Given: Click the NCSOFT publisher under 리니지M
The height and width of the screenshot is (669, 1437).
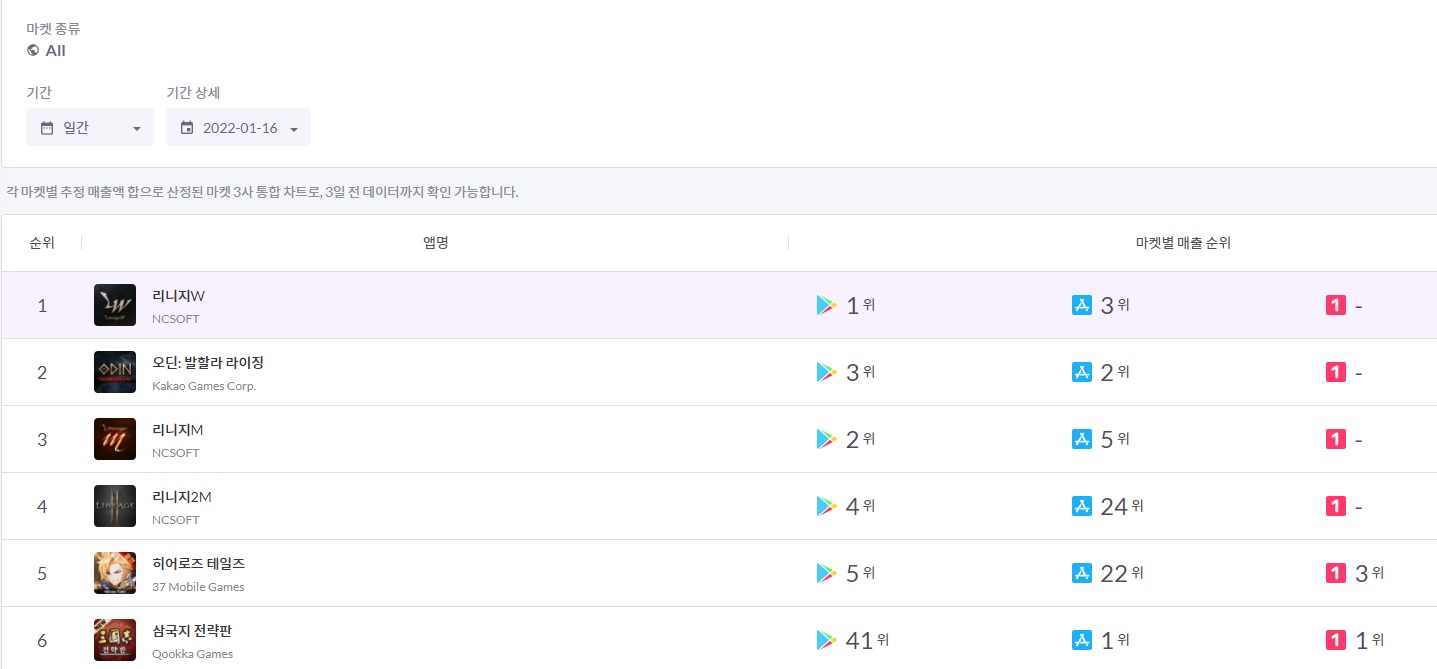Looking at the screenshot, I should pos(175,453).
